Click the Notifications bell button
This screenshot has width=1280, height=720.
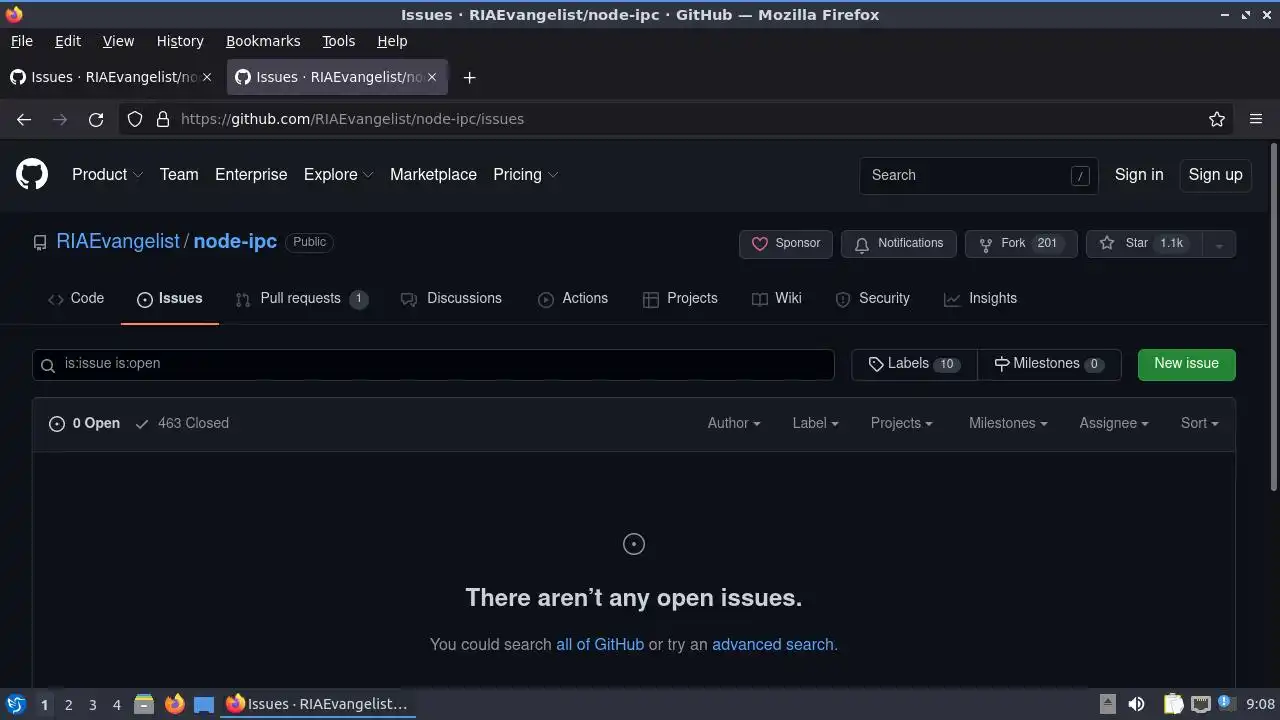(x=899, y=244)
